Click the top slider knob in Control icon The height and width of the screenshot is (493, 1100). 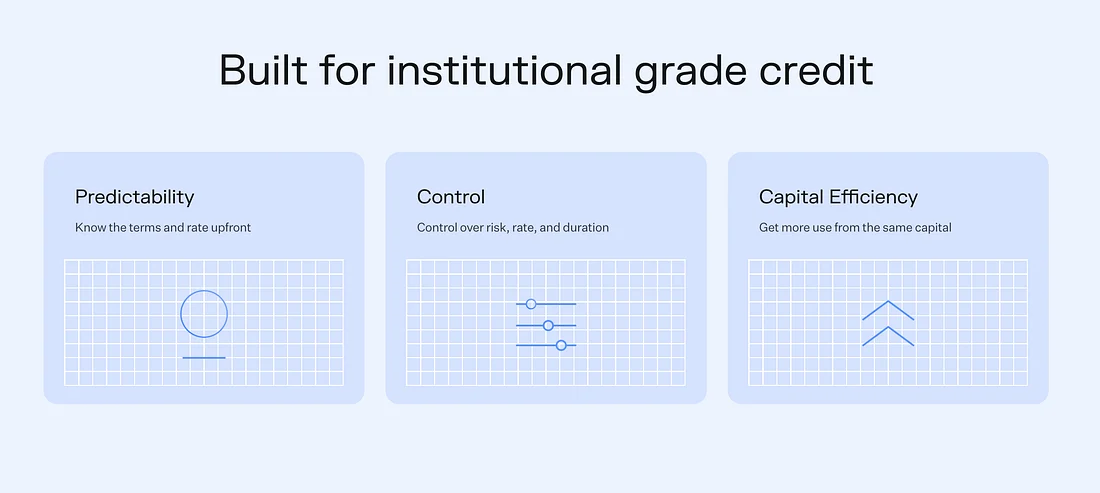click(x=531, y=304)
